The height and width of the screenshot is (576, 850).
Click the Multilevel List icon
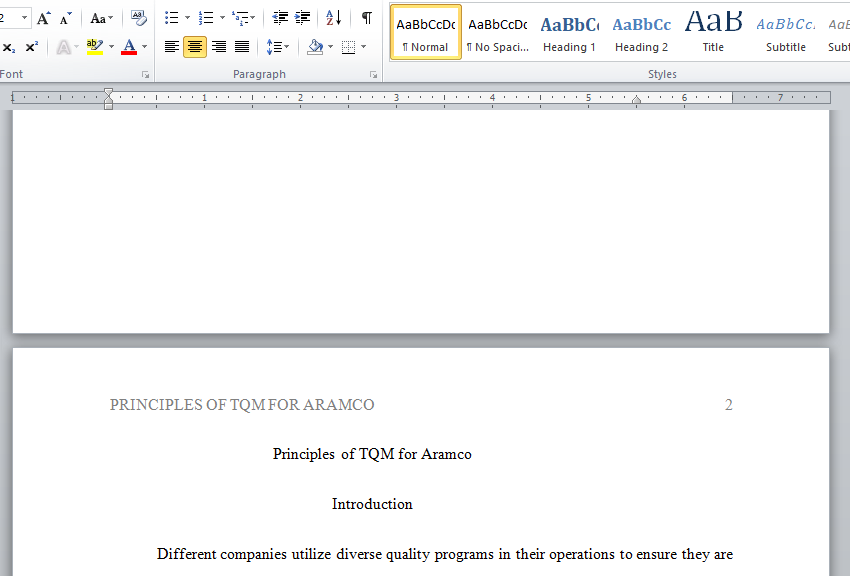[239, 18]
